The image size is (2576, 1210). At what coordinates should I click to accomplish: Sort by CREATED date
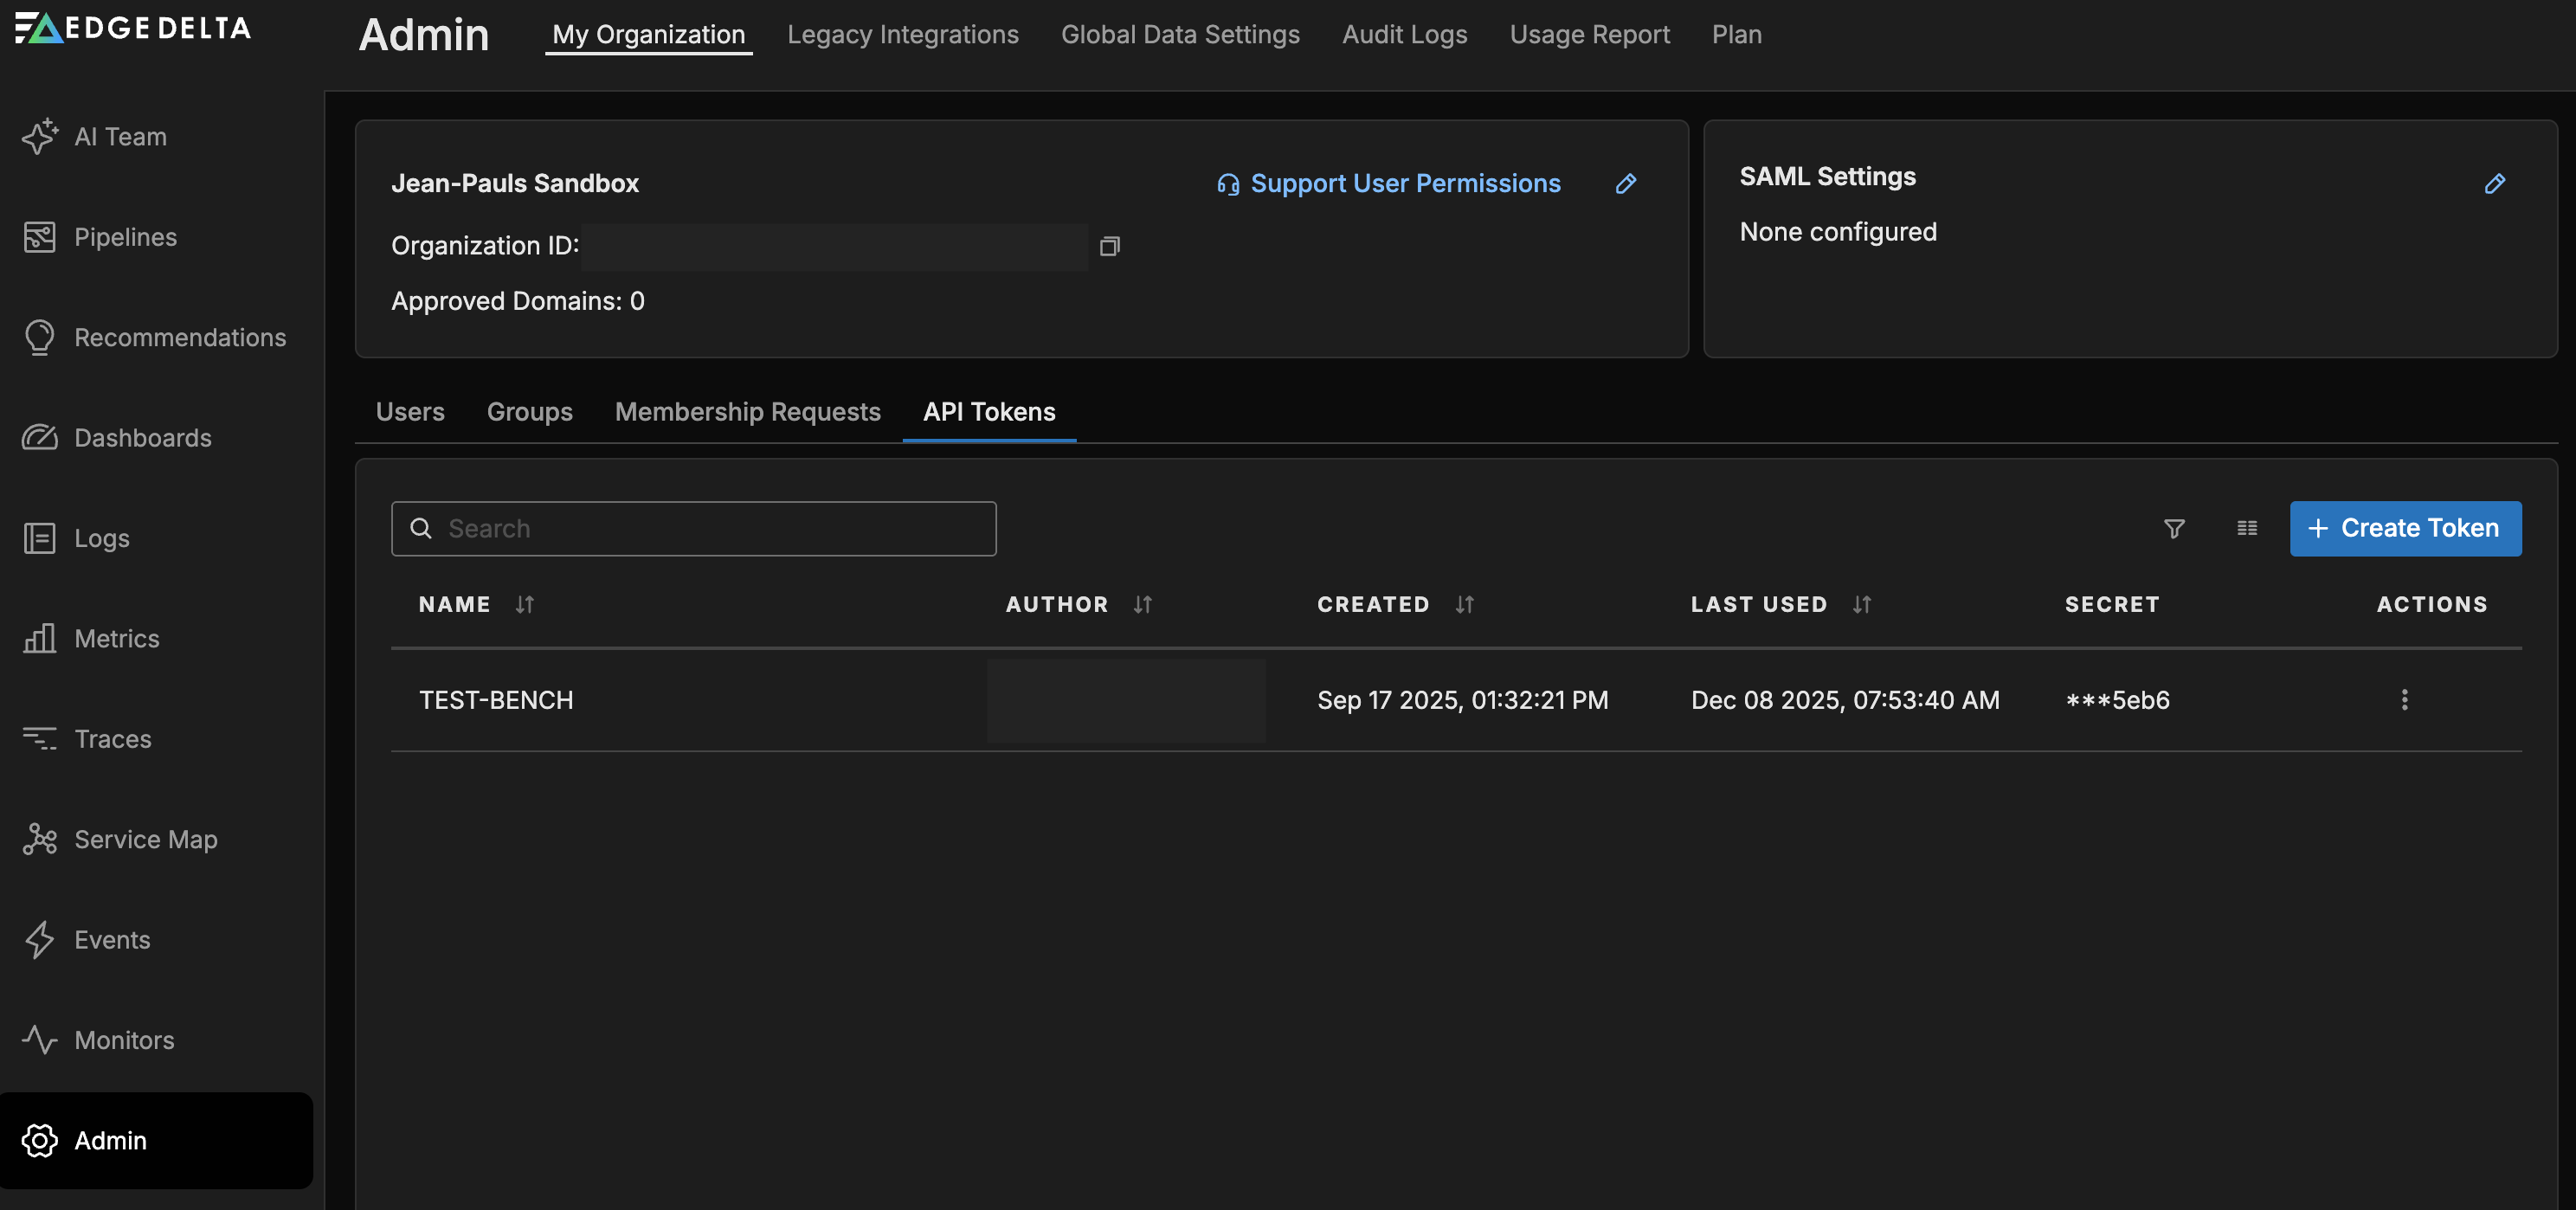1463,604
